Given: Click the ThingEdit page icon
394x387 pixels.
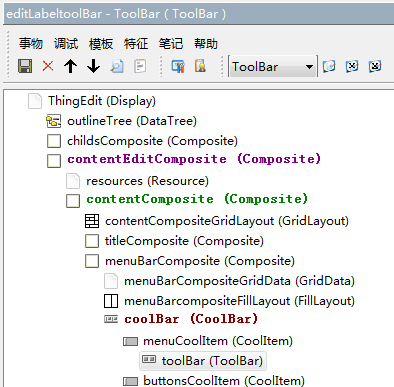Looking at the screenshot, I should (35, 101).
